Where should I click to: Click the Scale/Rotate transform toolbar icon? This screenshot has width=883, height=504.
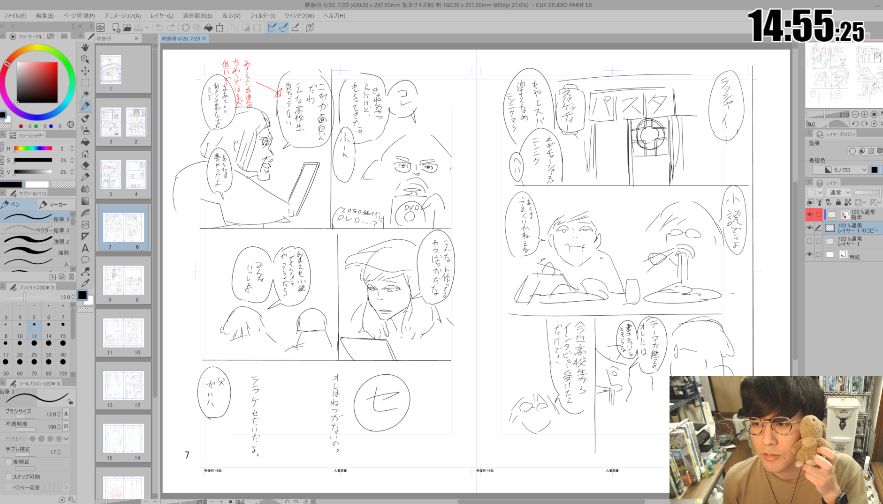point(220,27)
